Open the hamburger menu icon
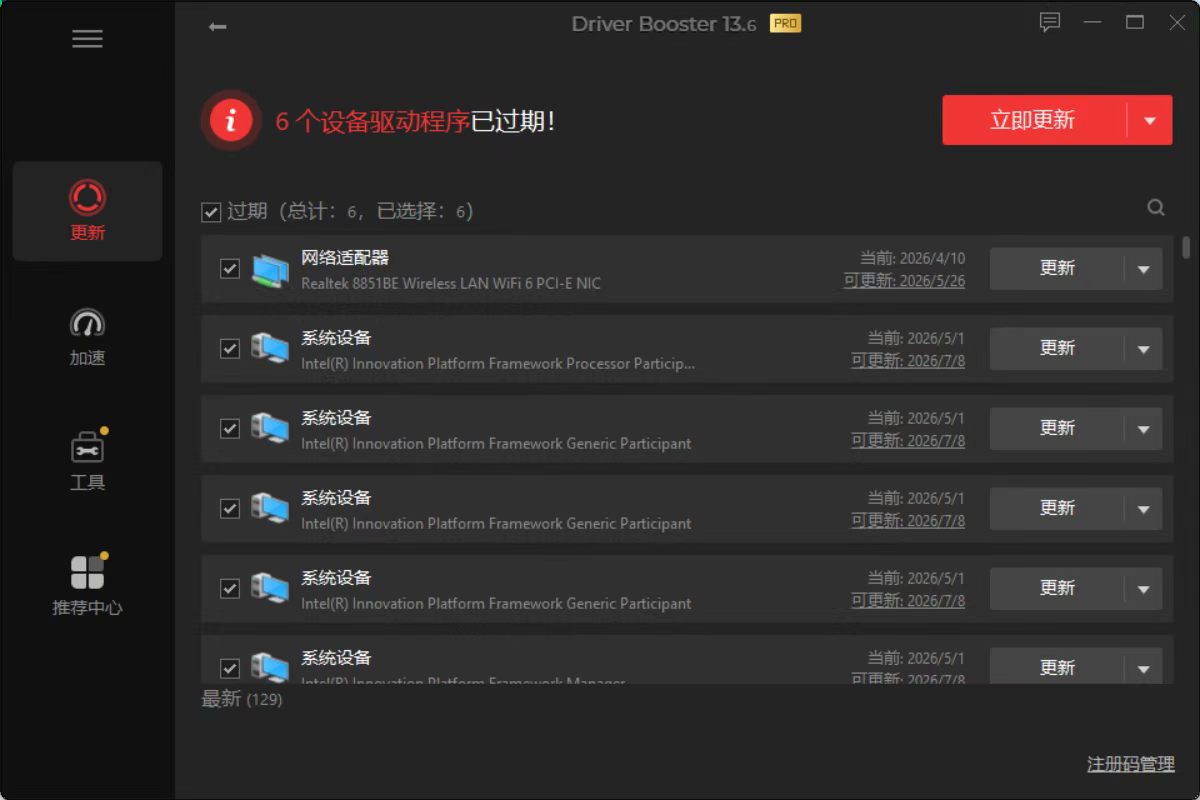 87,39
